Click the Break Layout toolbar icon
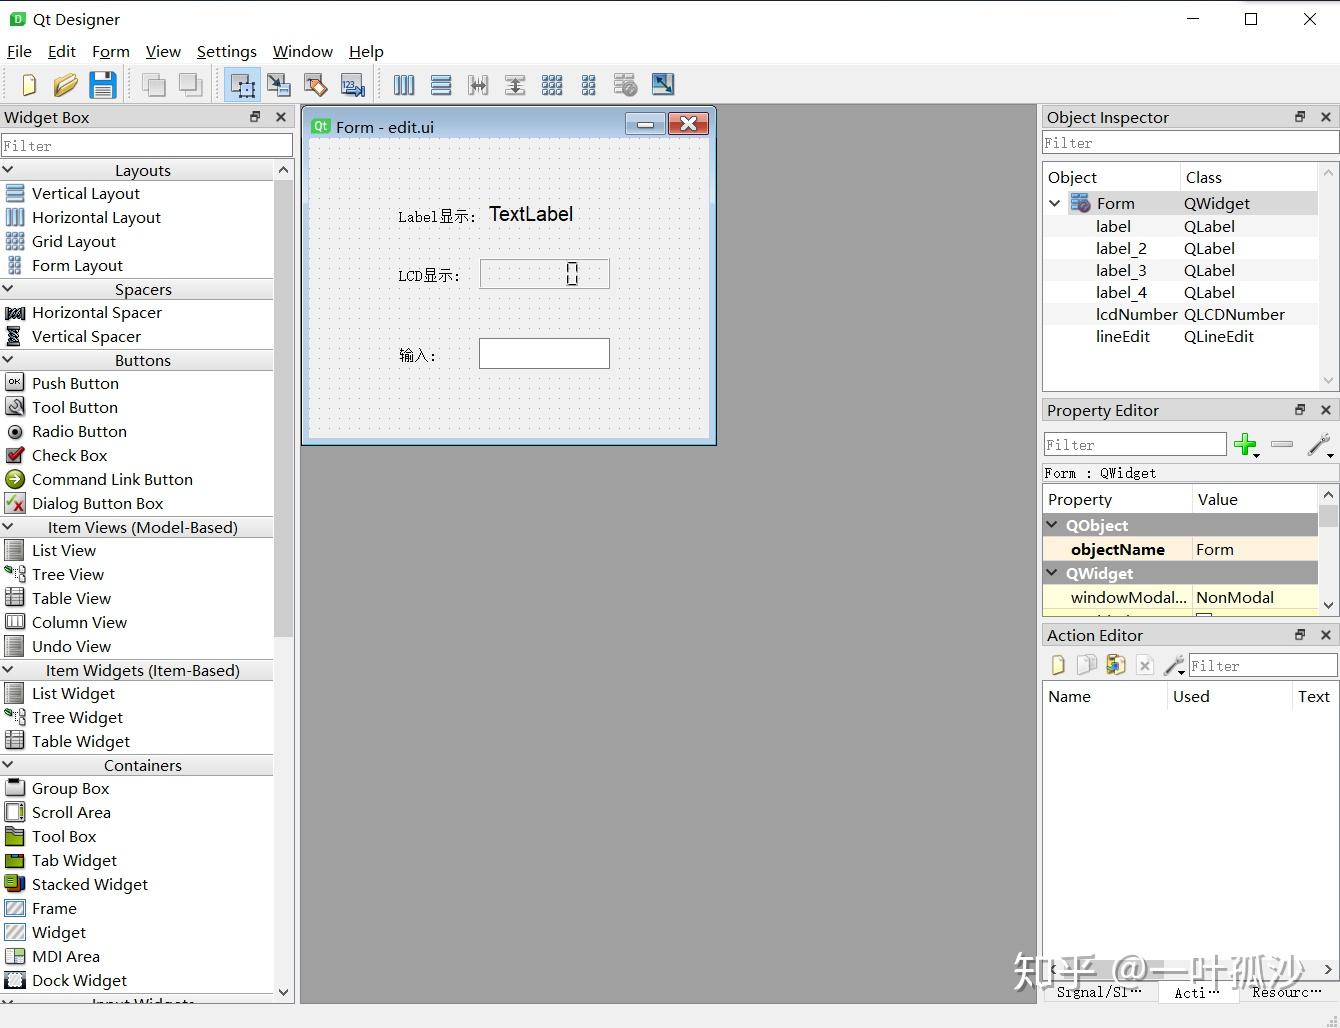Image resolution: width=1340 pixels, height=1028 pixels. tap(625, 85)
